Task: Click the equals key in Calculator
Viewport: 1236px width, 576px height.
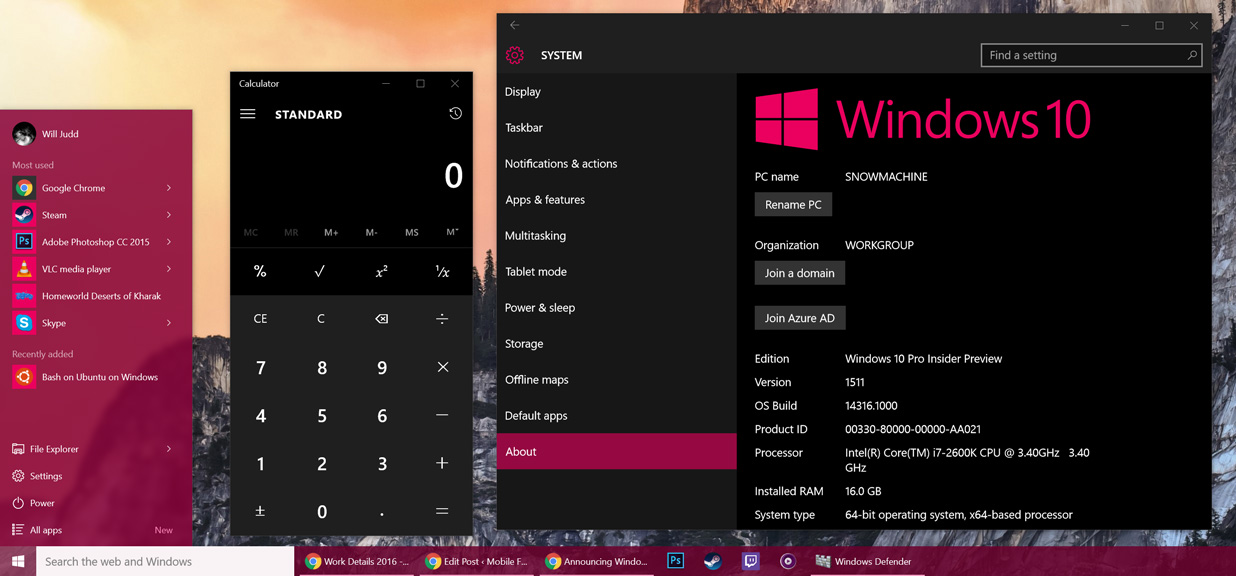Action: tap(442, 511)
